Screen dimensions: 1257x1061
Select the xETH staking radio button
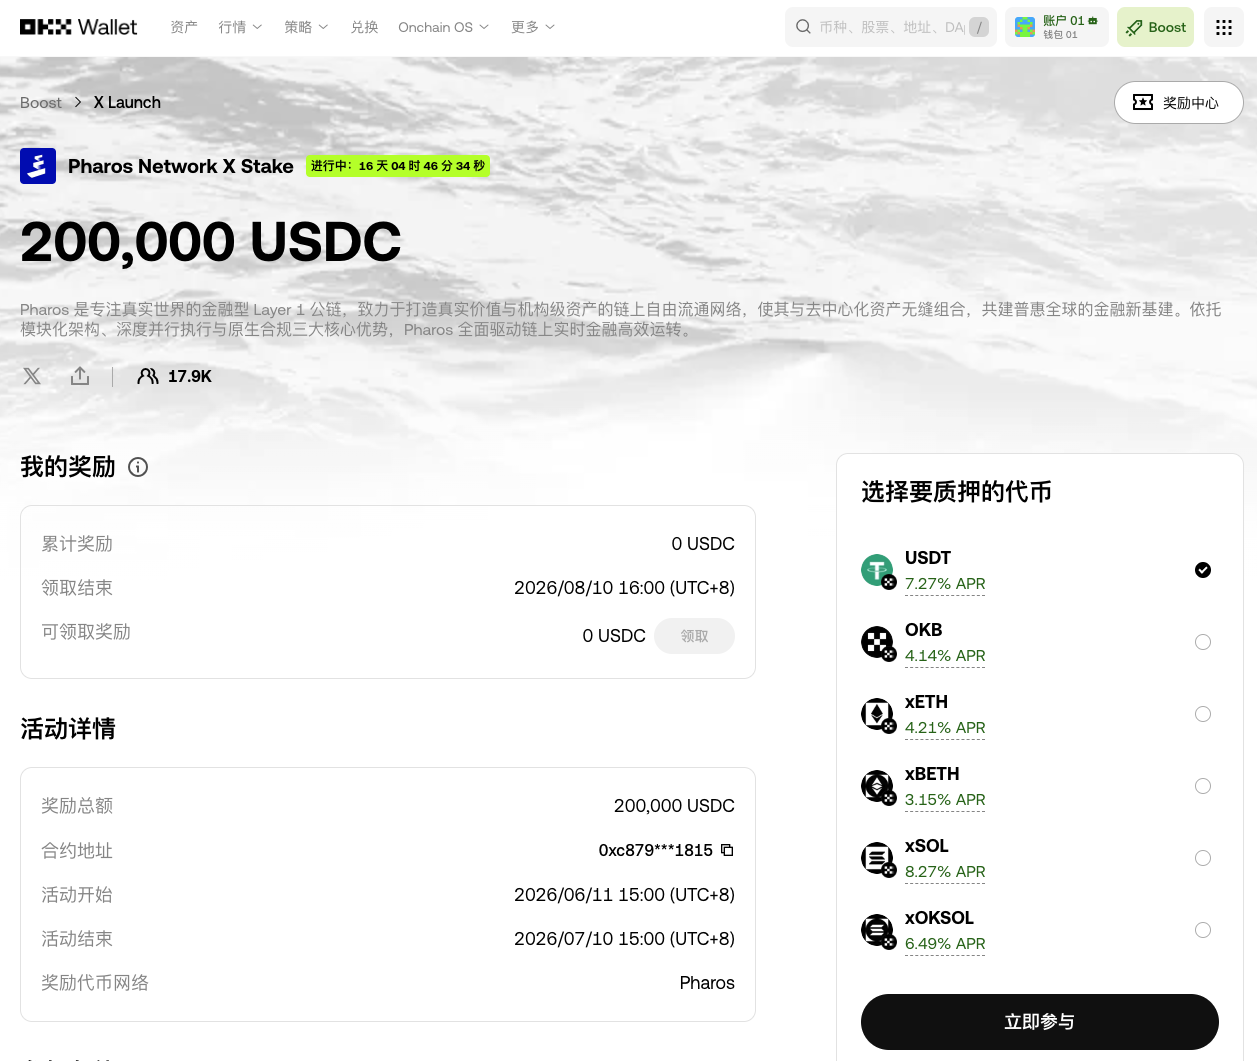(x=1203, y=714)
